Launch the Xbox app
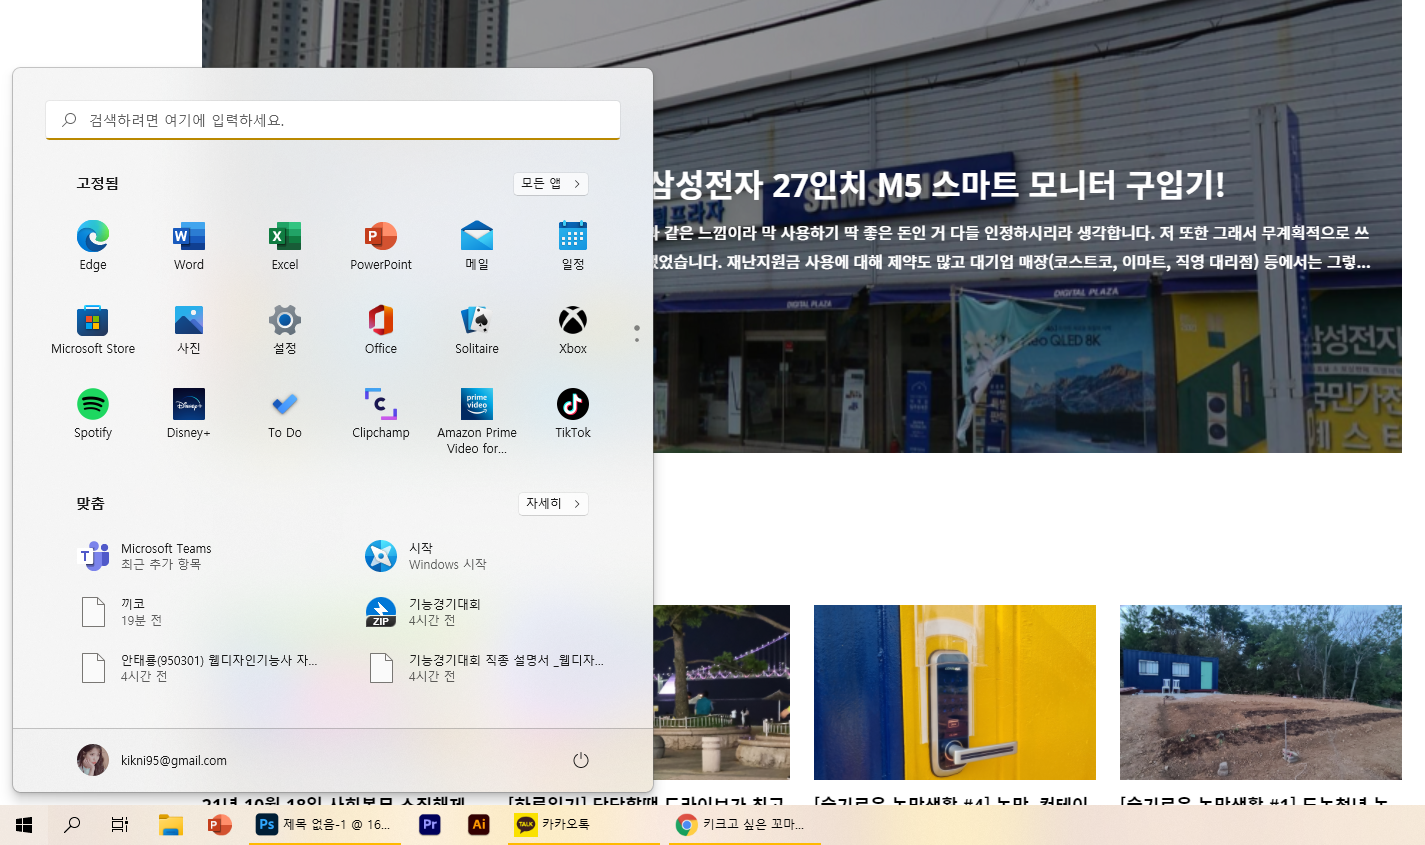The height and width of the screenshot is (845, 1425). (573, 330)
